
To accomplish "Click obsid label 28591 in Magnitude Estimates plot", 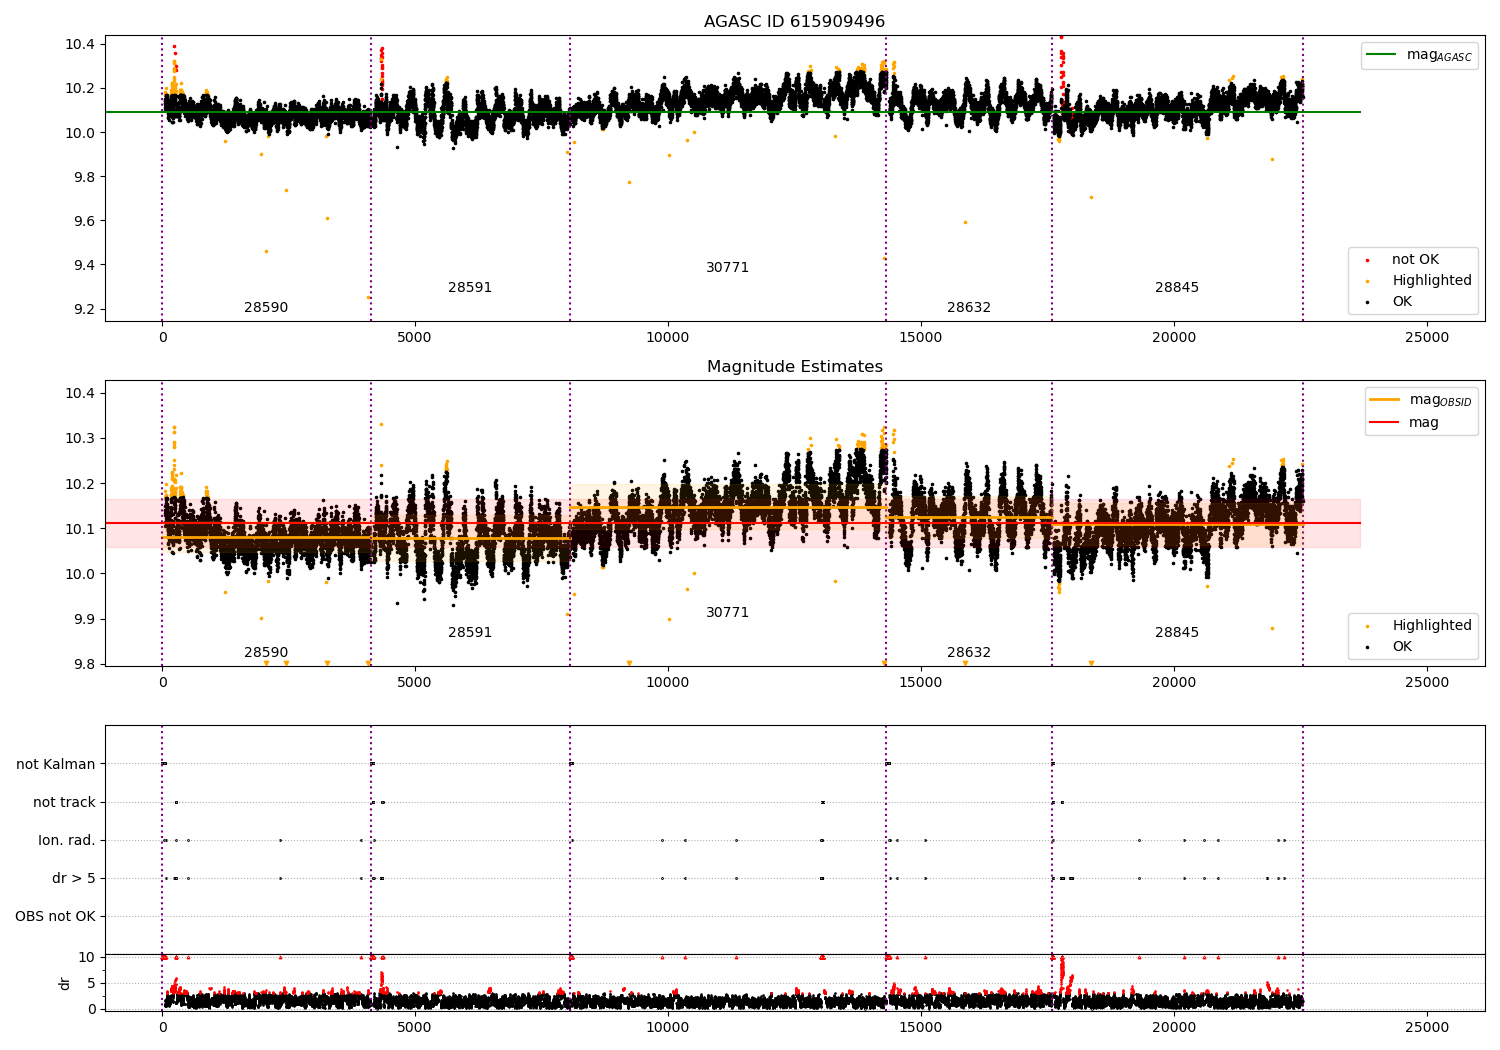I will pos(470,633).
